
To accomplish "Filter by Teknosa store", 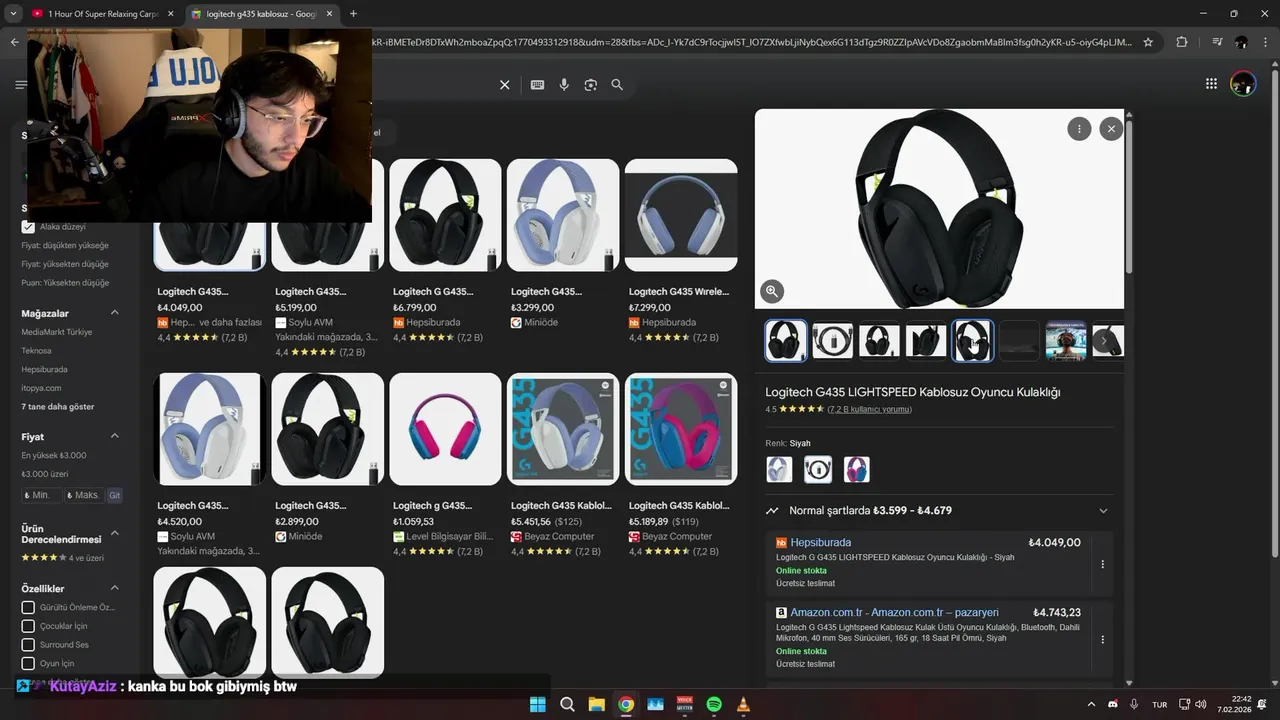I will point(36,351).
